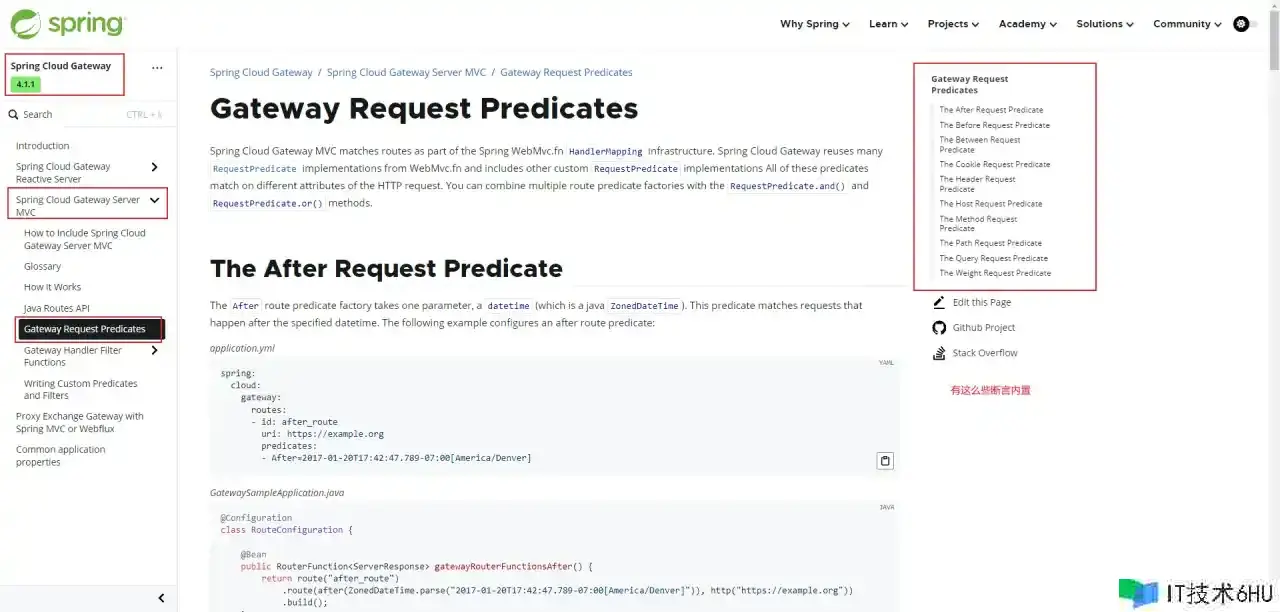This screenshot has width=1280, height=612.
Task: Open the Java Routes API page
Action: click(56, 308)
